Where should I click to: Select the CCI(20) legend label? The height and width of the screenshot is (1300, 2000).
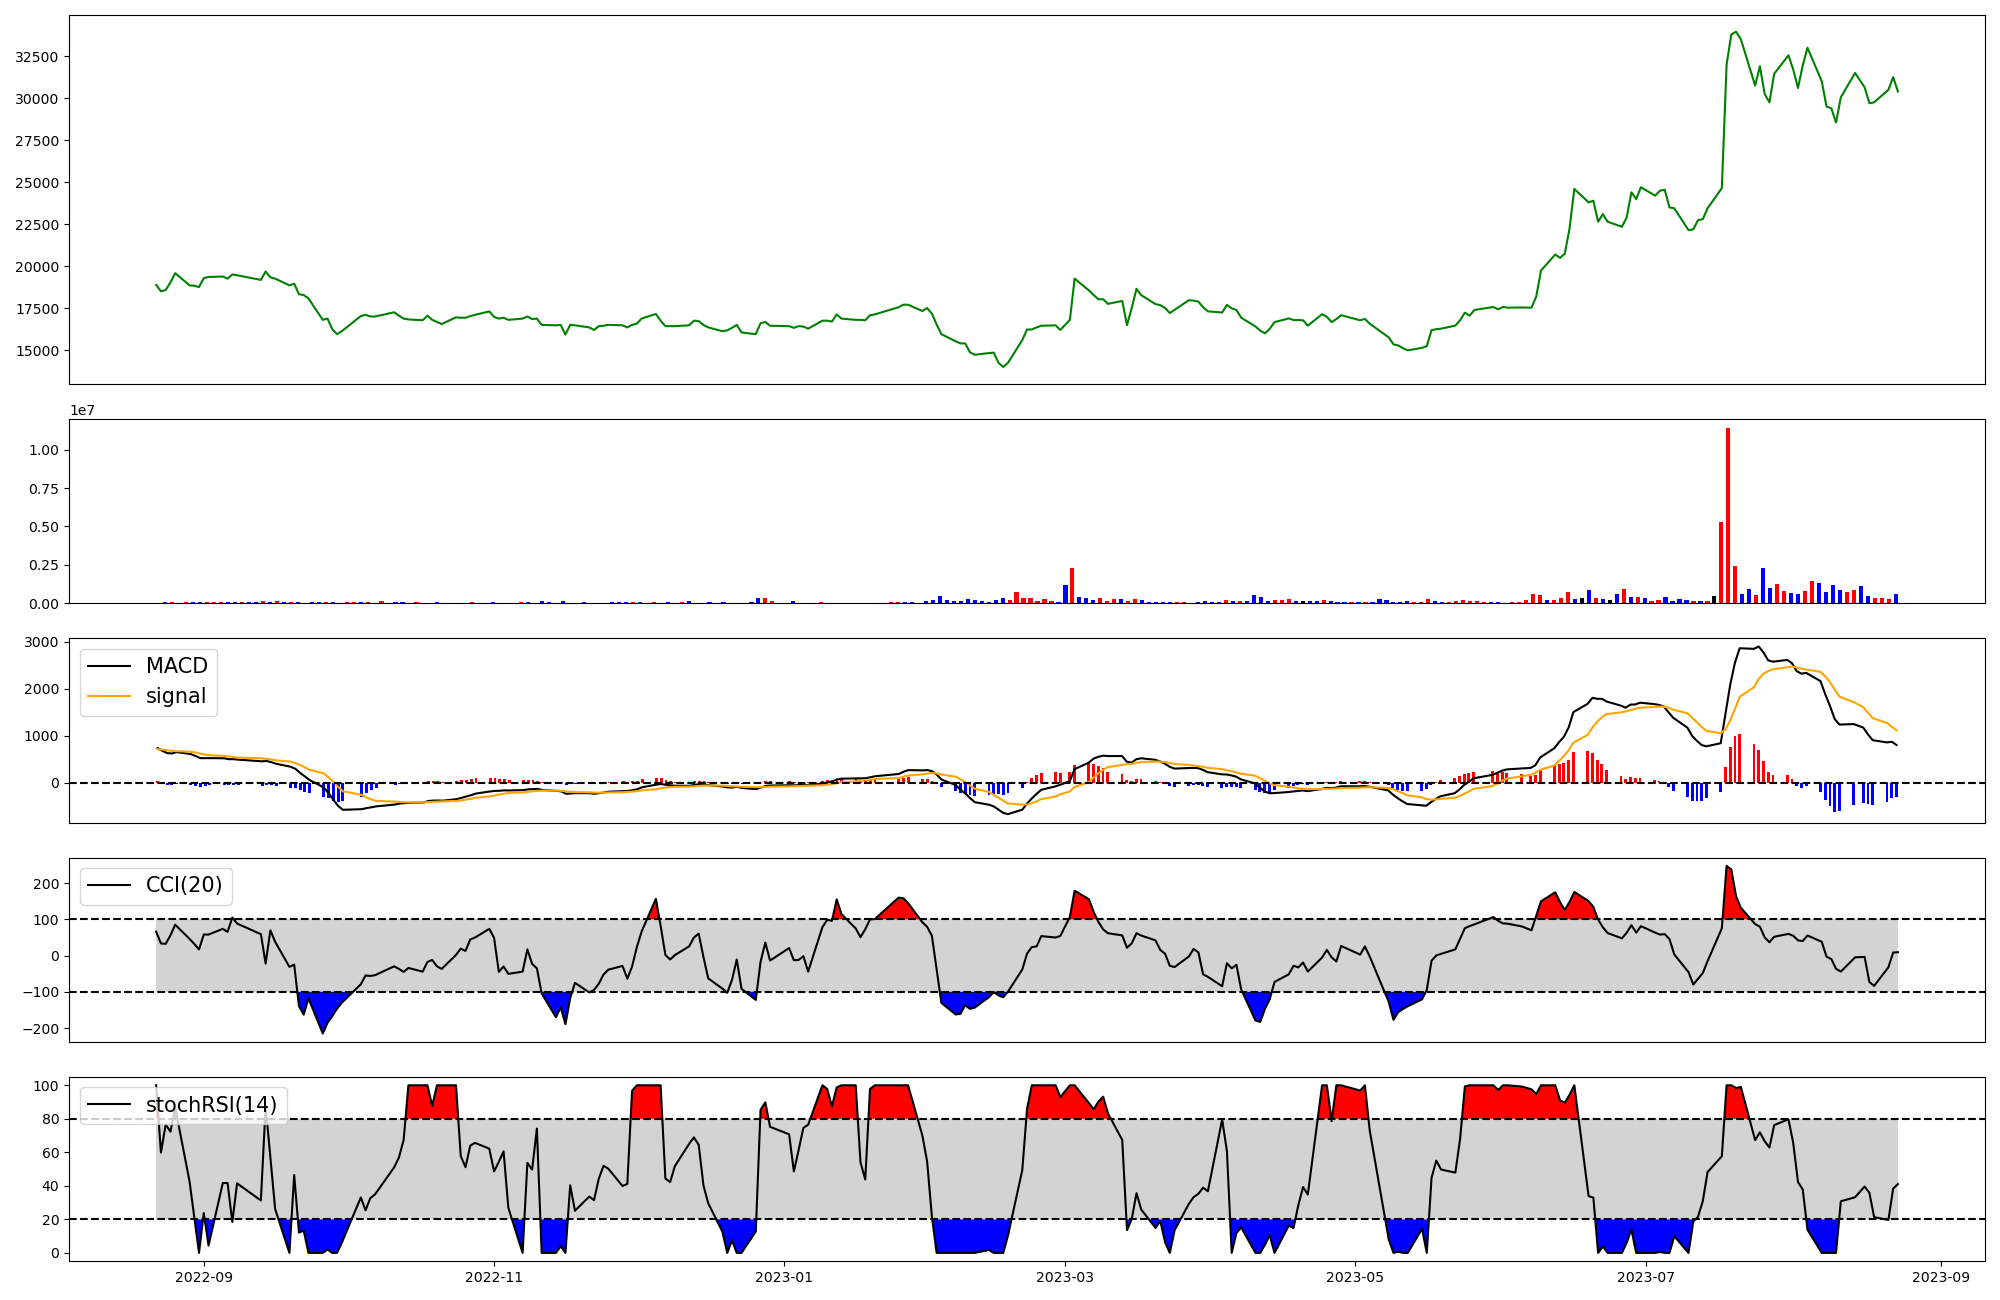pyautogui.click(x=184, y=886)
